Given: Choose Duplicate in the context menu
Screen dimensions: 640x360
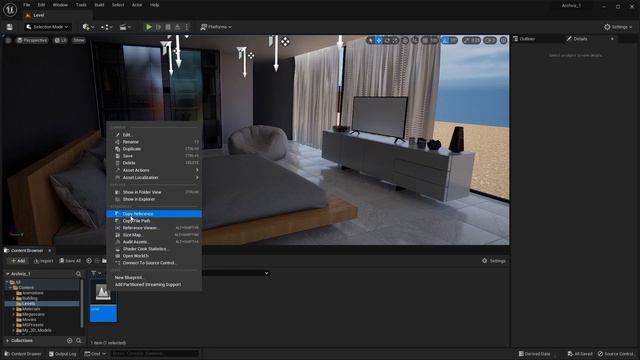Looking at the screenshot, I should (x=154, y=149).
